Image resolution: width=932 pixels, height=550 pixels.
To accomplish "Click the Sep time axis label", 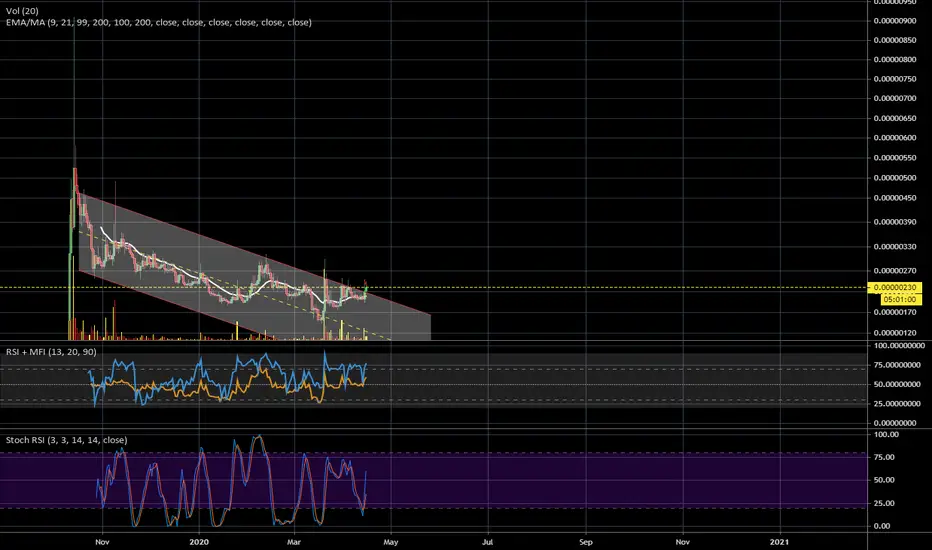I will [x=586, y=542].
